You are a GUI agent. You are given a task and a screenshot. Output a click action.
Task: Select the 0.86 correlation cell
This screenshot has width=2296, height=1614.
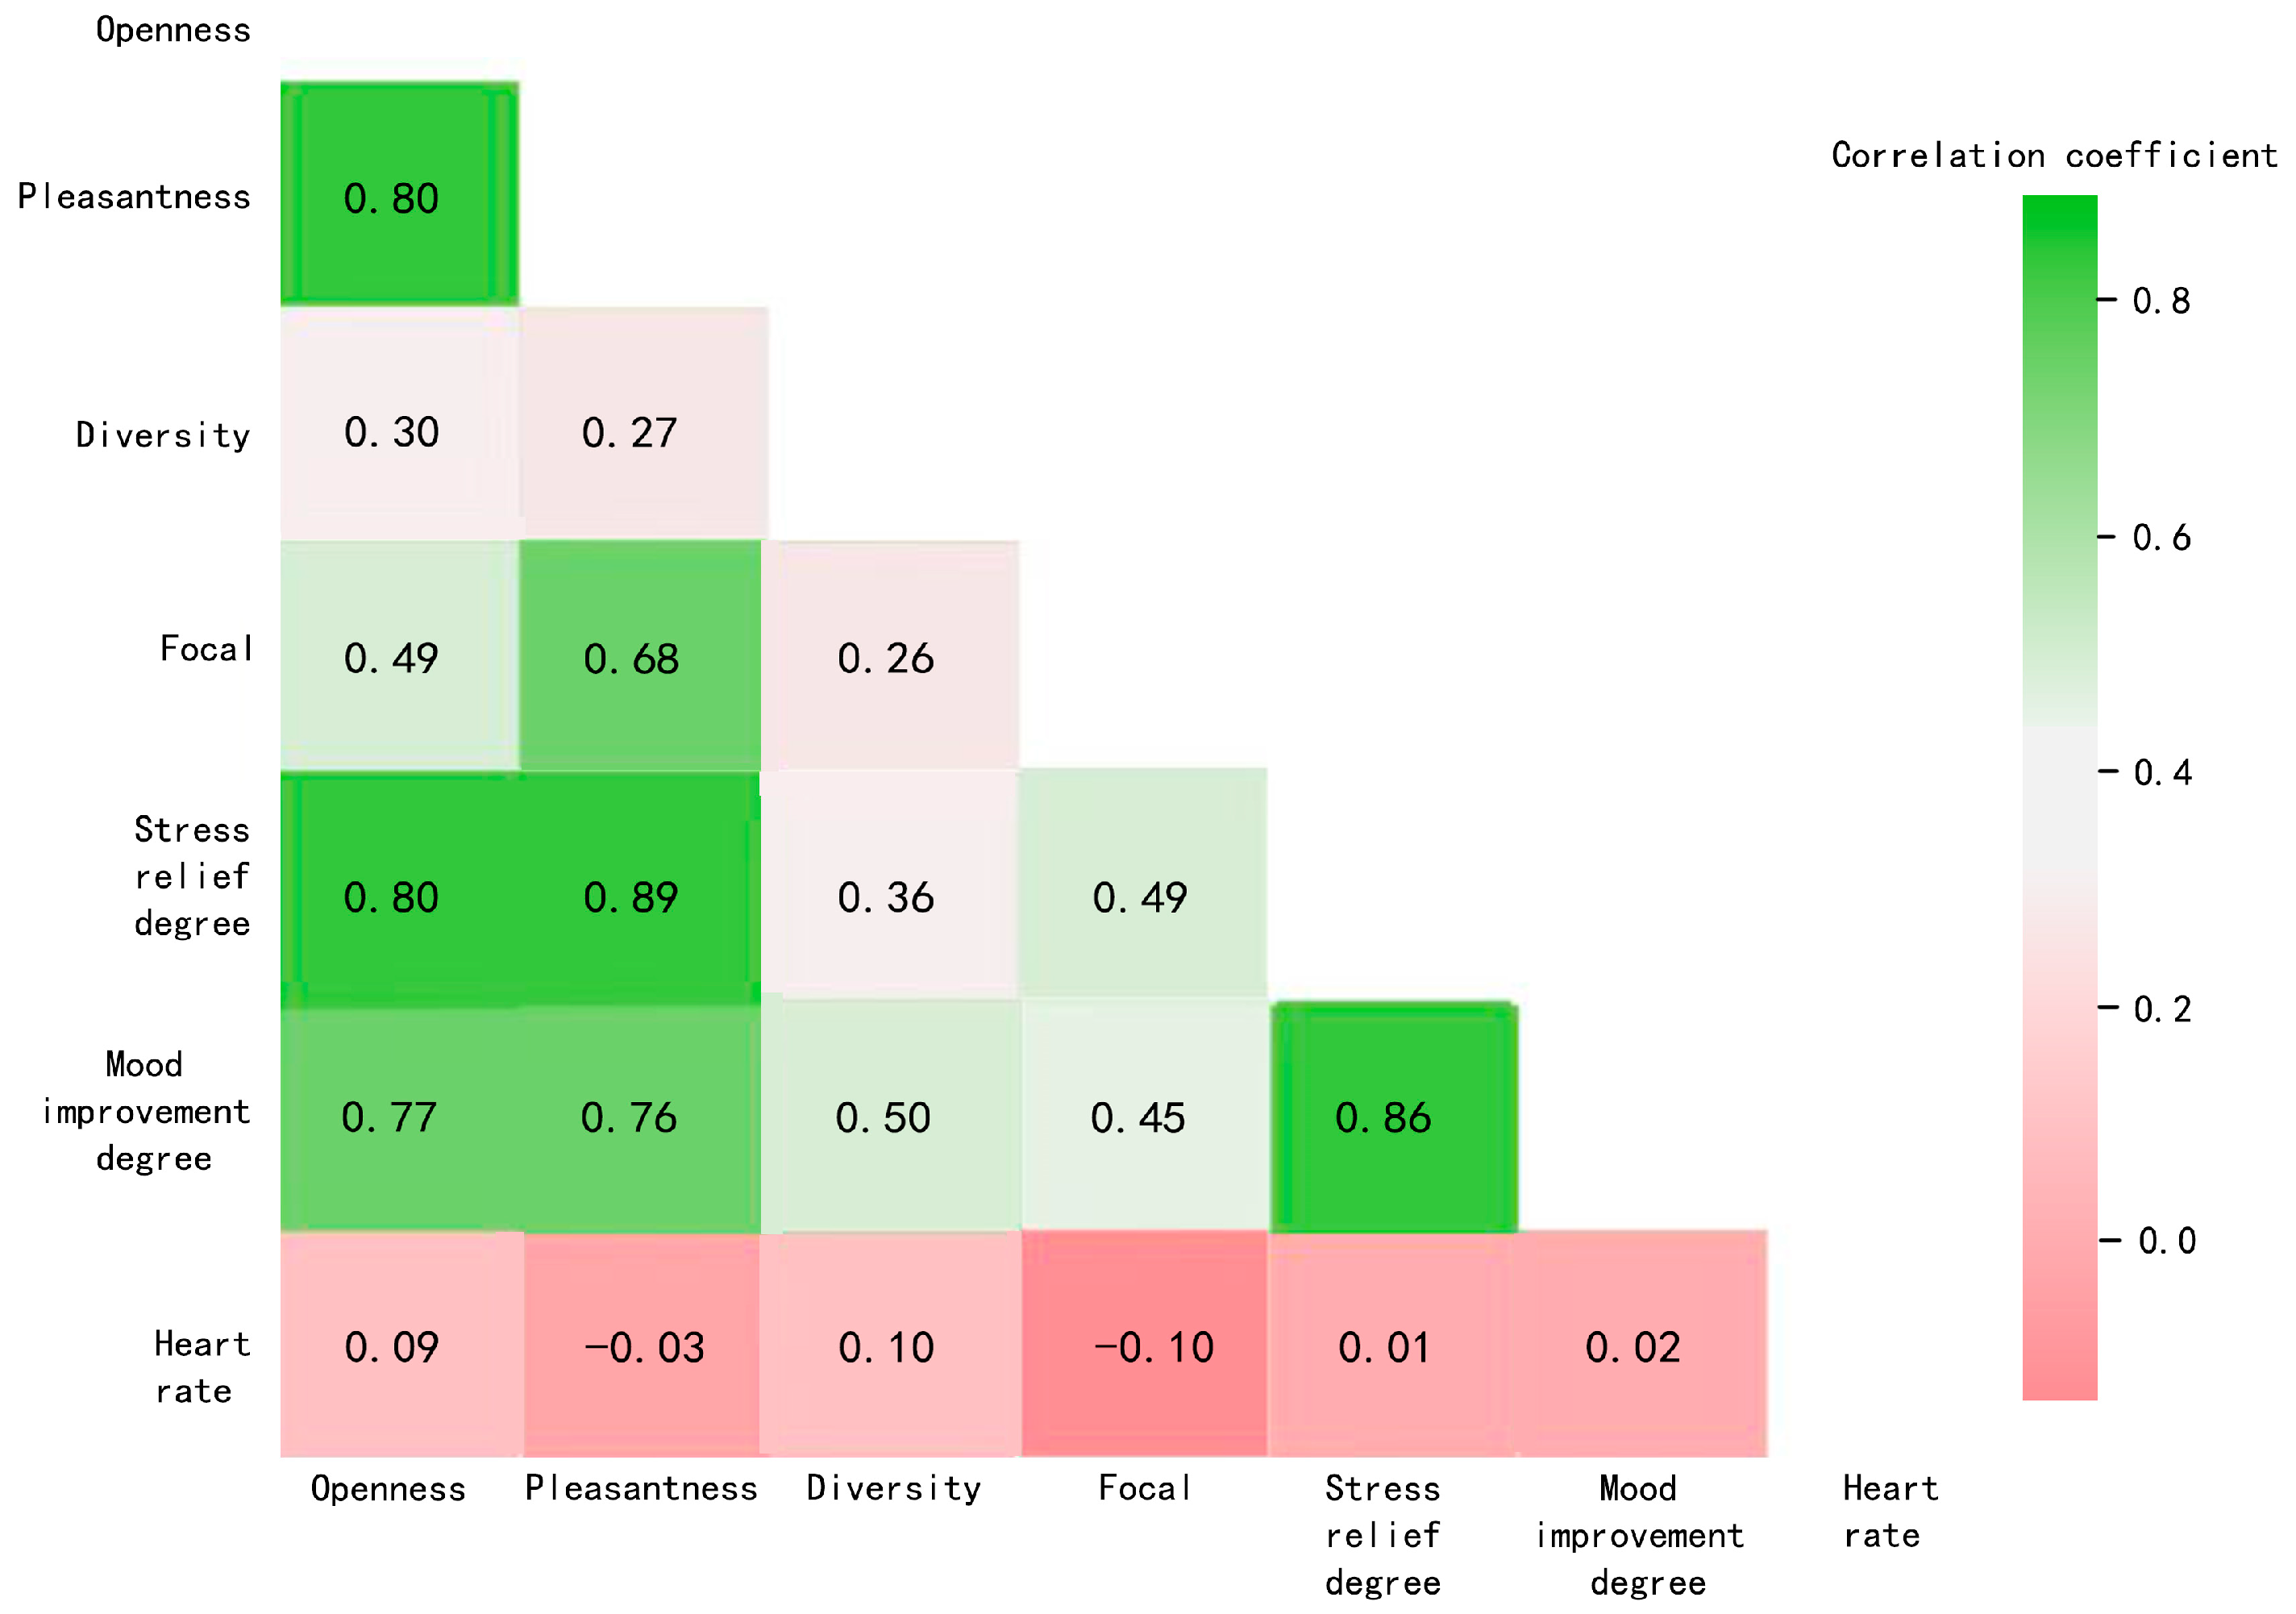1394,1117
